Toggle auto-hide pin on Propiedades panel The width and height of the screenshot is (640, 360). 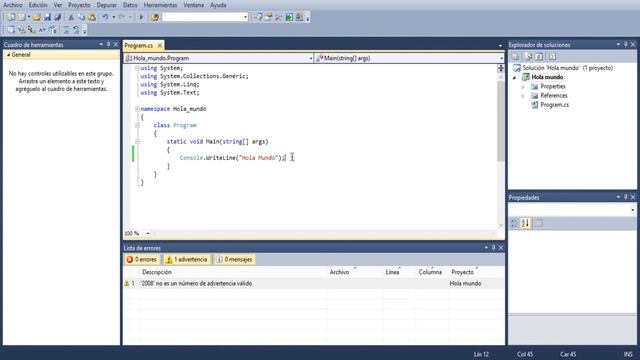point(625,197)
